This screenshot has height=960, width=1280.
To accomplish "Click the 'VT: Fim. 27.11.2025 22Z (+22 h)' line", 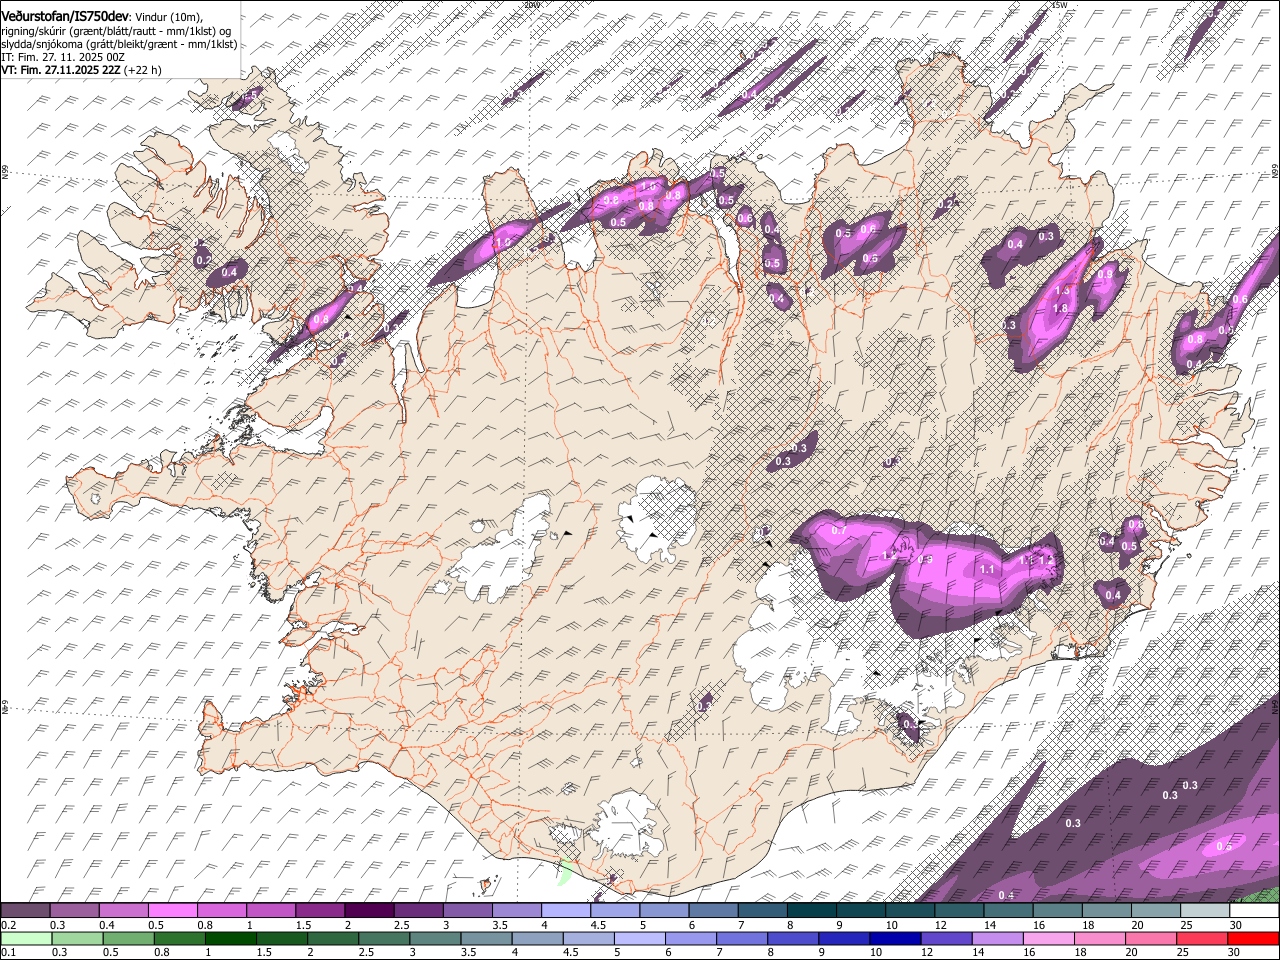I will tap(81, 70).
